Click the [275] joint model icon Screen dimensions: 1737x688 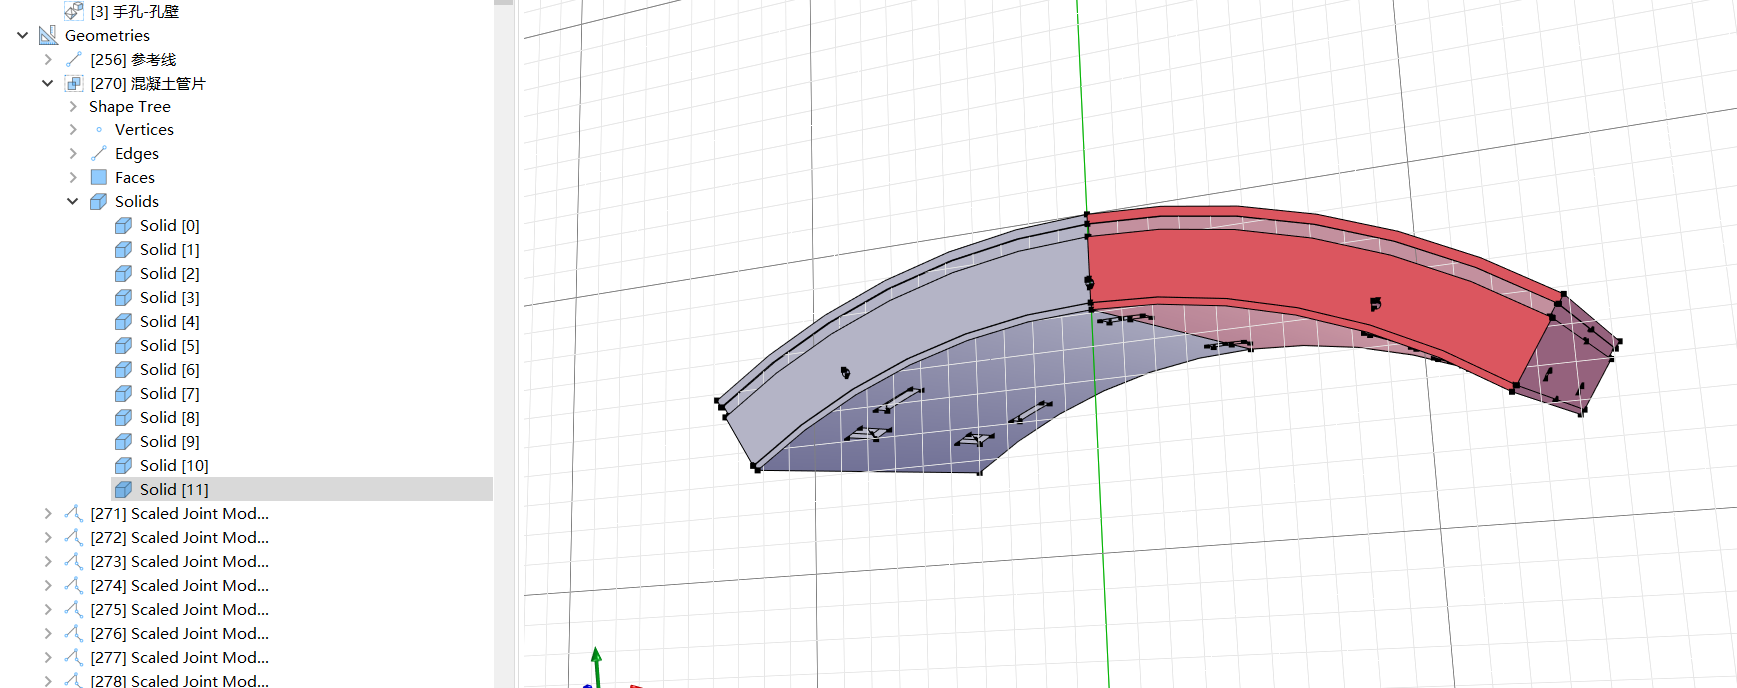74,609
